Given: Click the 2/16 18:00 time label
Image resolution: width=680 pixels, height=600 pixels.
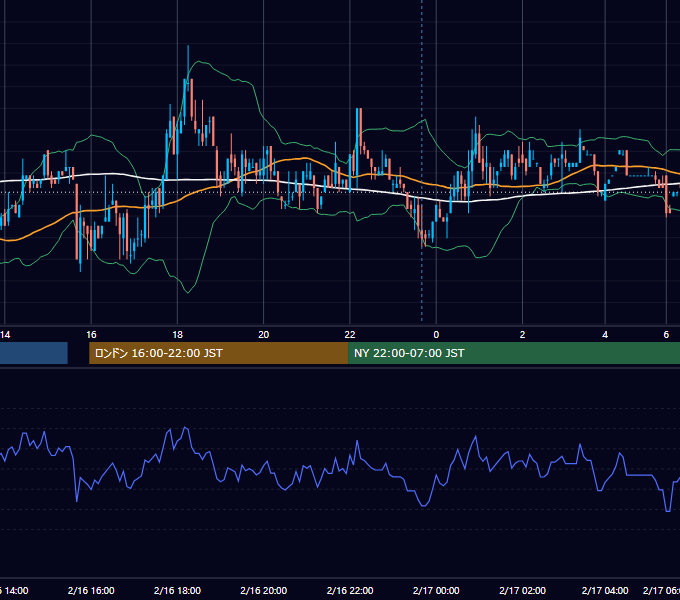Looking at the screenshot, I should 177,590.
